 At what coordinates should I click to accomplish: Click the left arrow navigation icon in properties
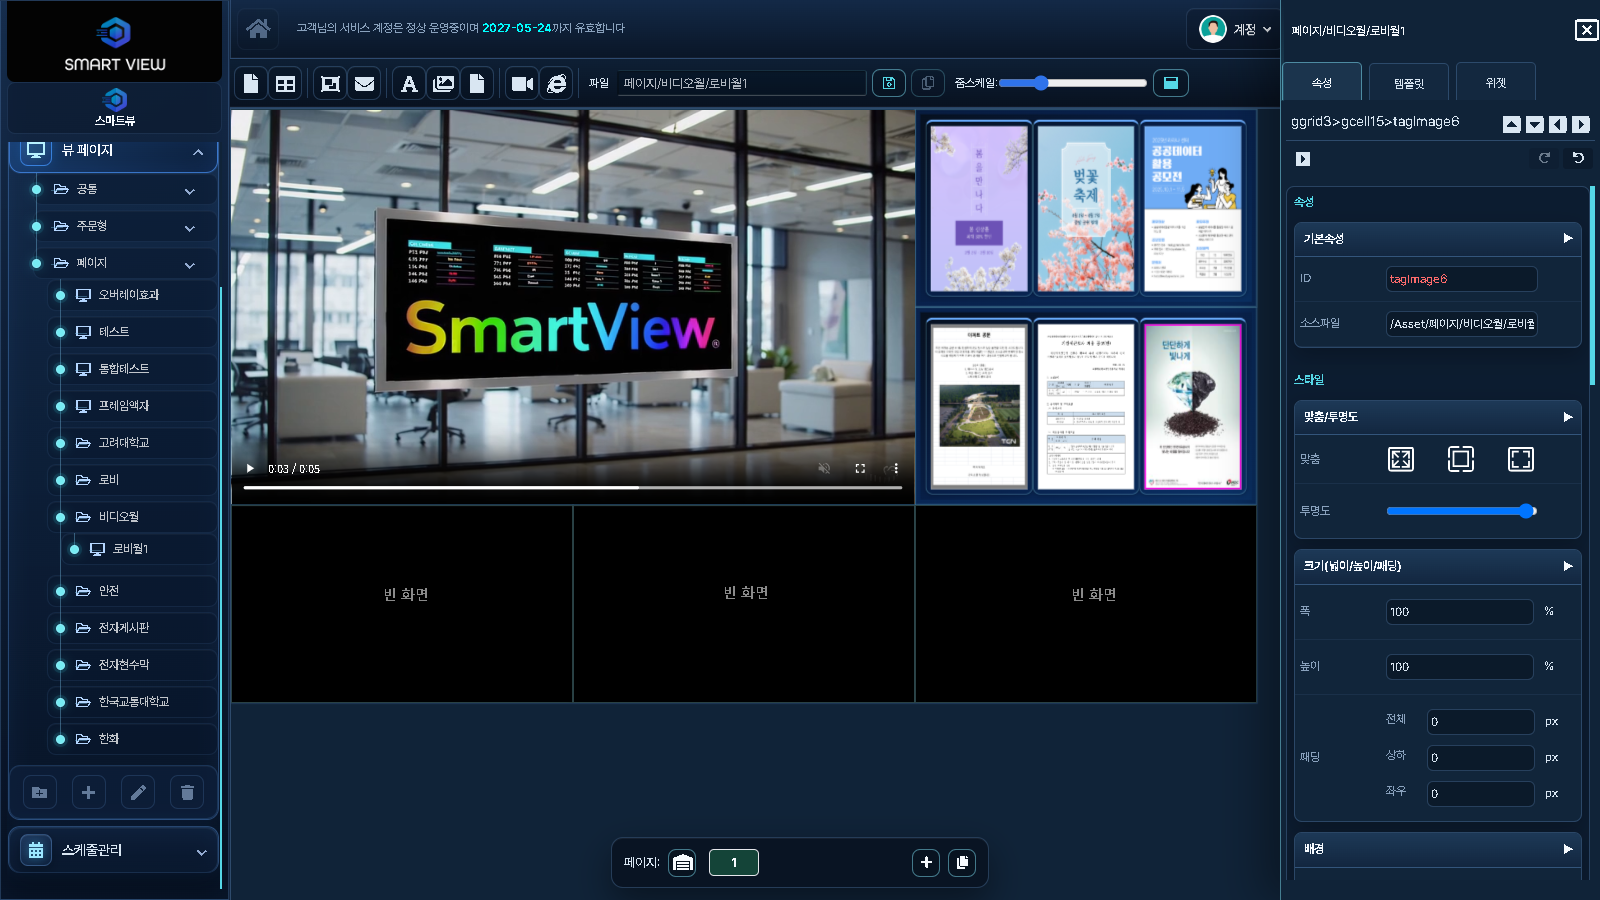tap(1558, 124)
